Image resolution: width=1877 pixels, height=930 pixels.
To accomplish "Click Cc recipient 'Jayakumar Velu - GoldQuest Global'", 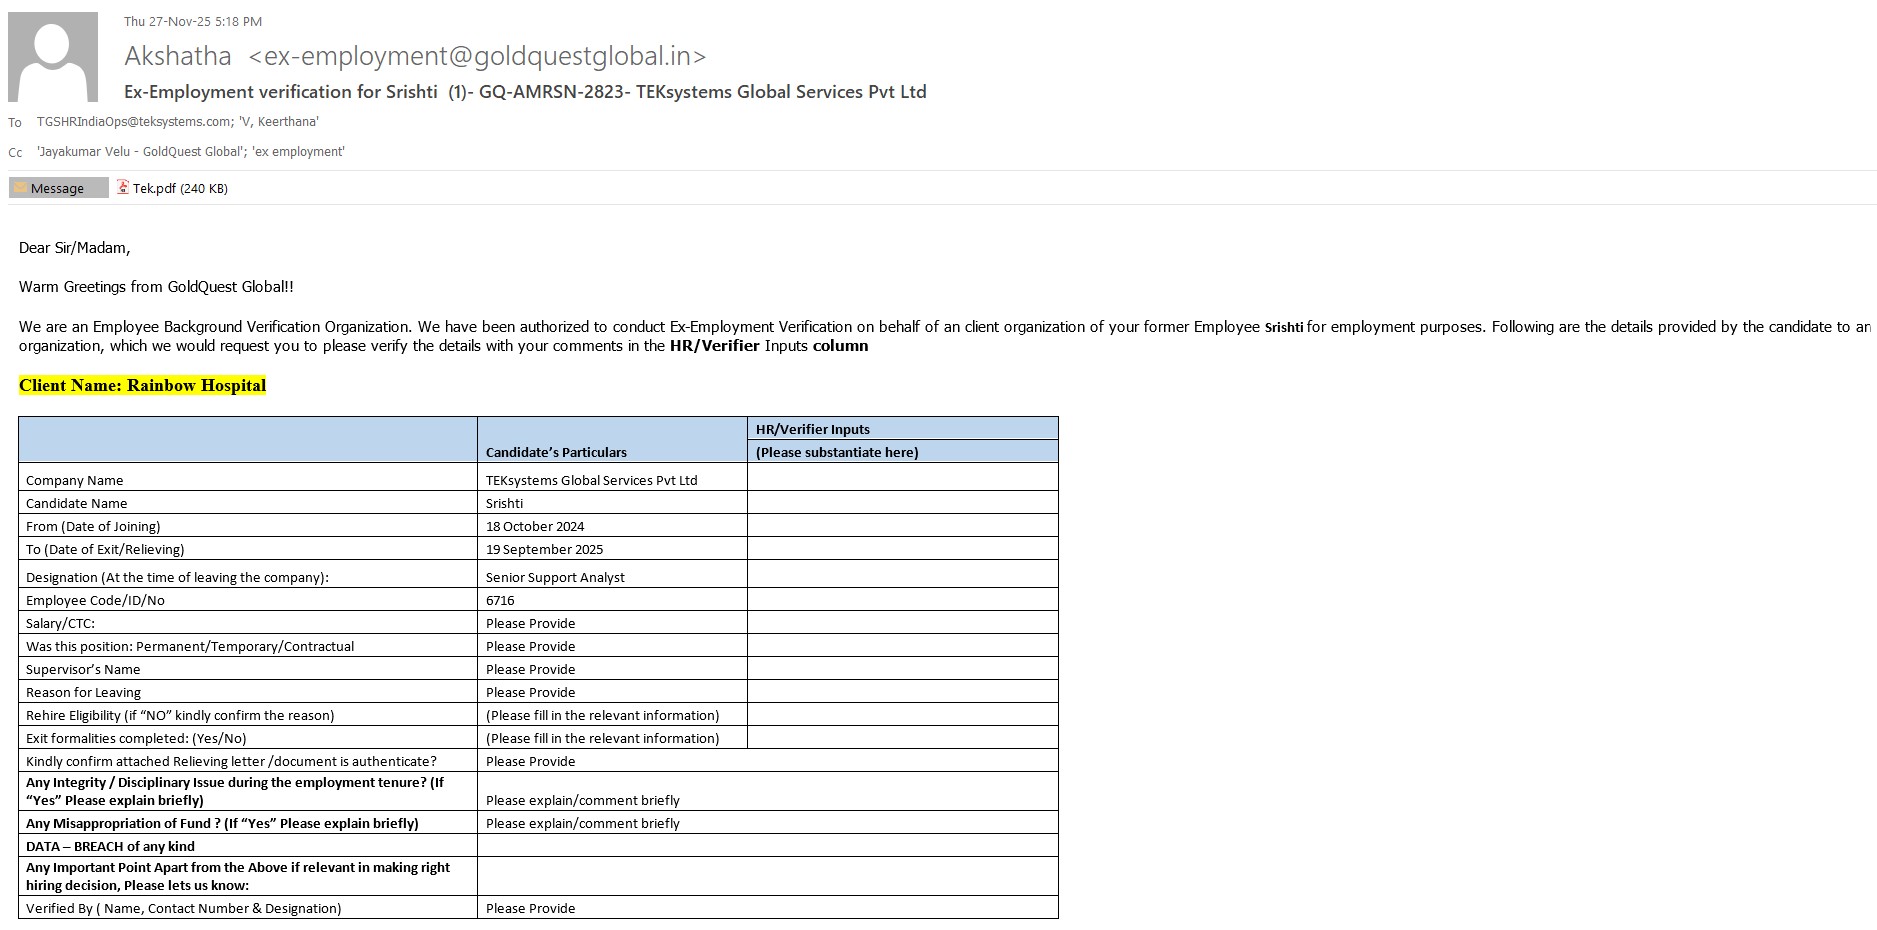I will 140,152.
